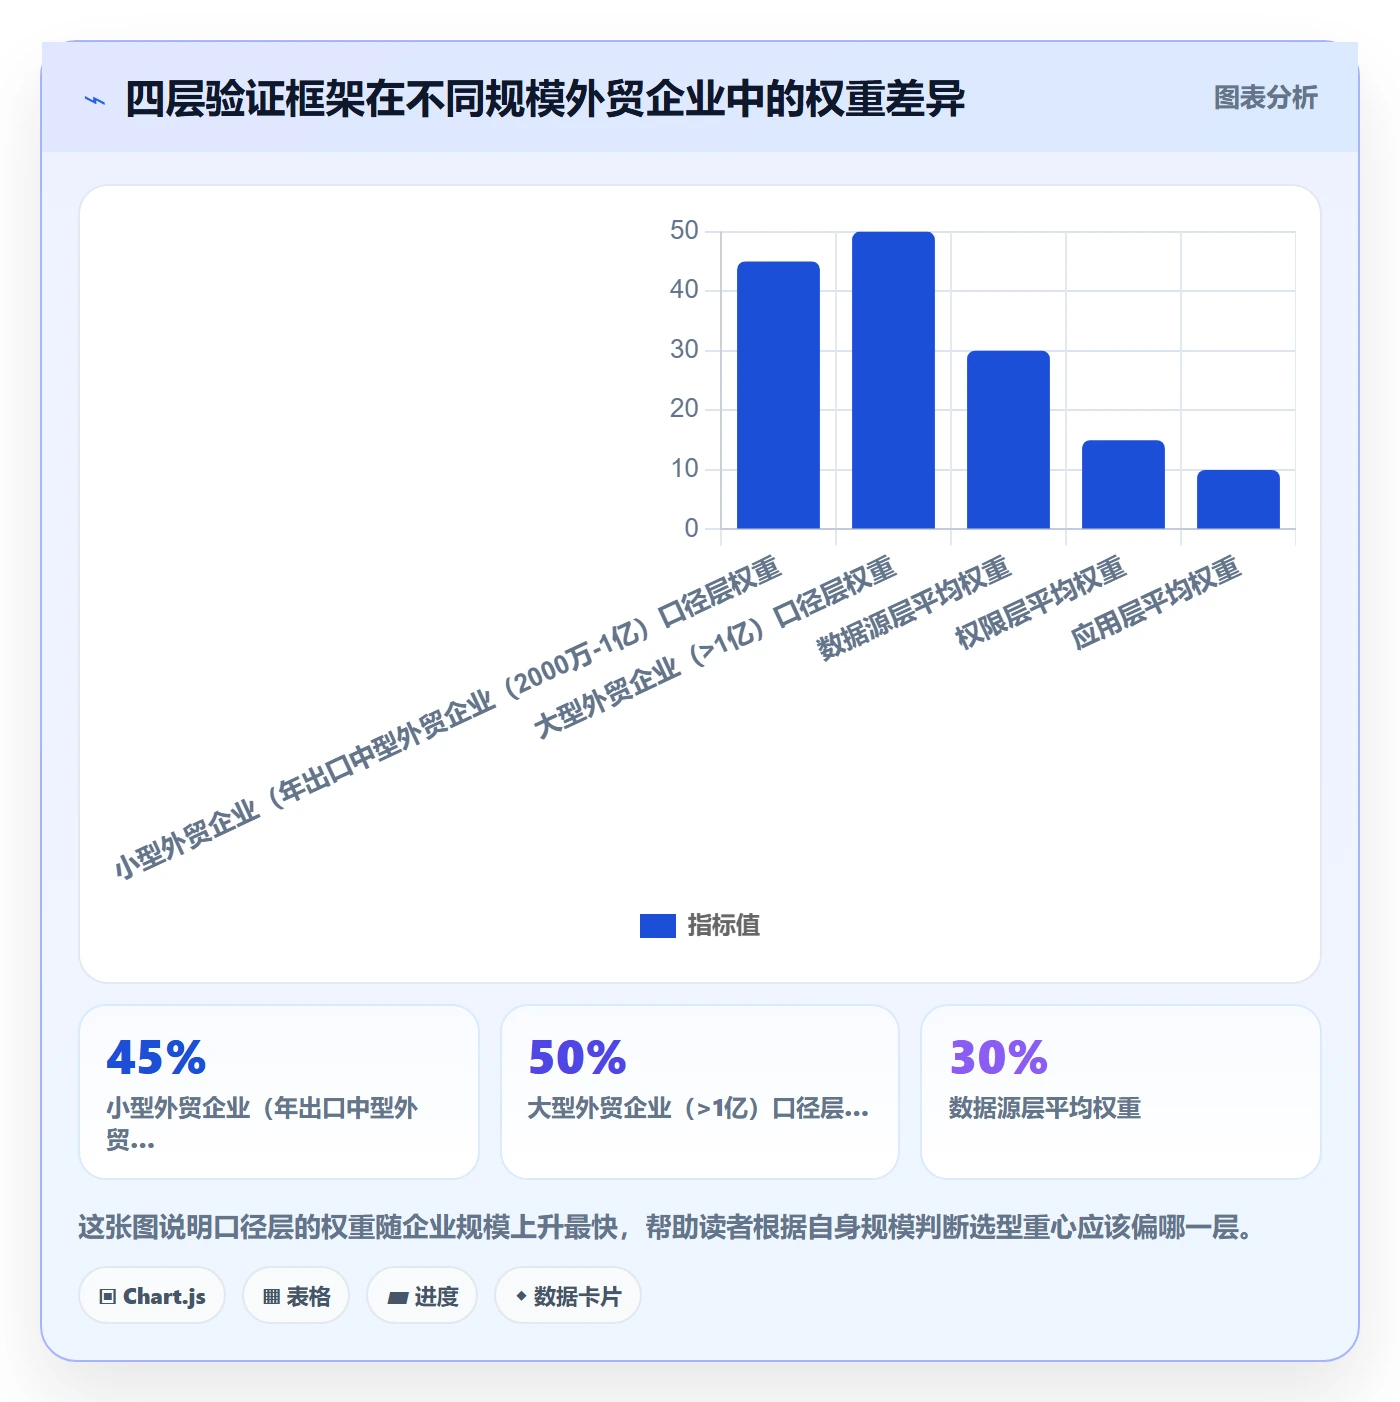Click the 权限层平均权重 bar
Viewport: 1400px width, 1402px height.
[1123, 484]
